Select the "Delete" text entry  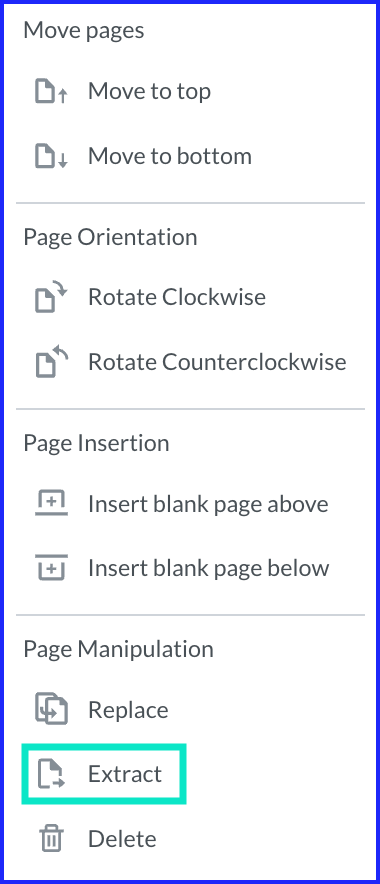pyautogui.click(x=122, y=839)
